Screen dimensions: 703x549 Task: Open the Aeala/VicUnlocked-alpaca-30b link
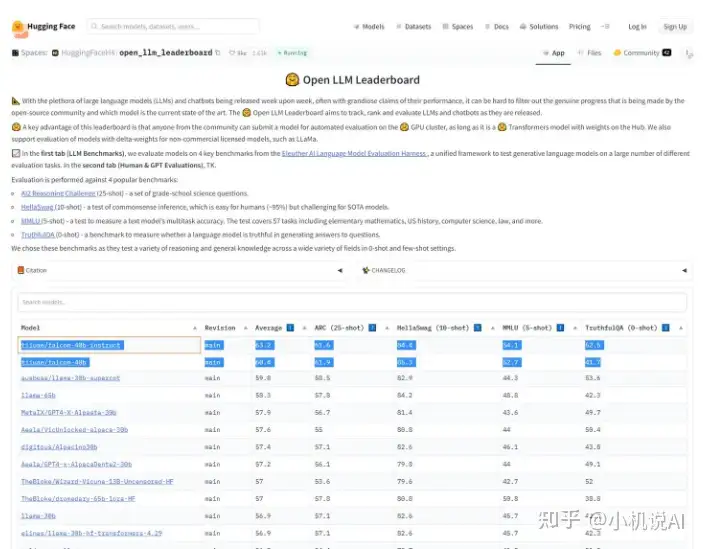[x=74, y=429]
